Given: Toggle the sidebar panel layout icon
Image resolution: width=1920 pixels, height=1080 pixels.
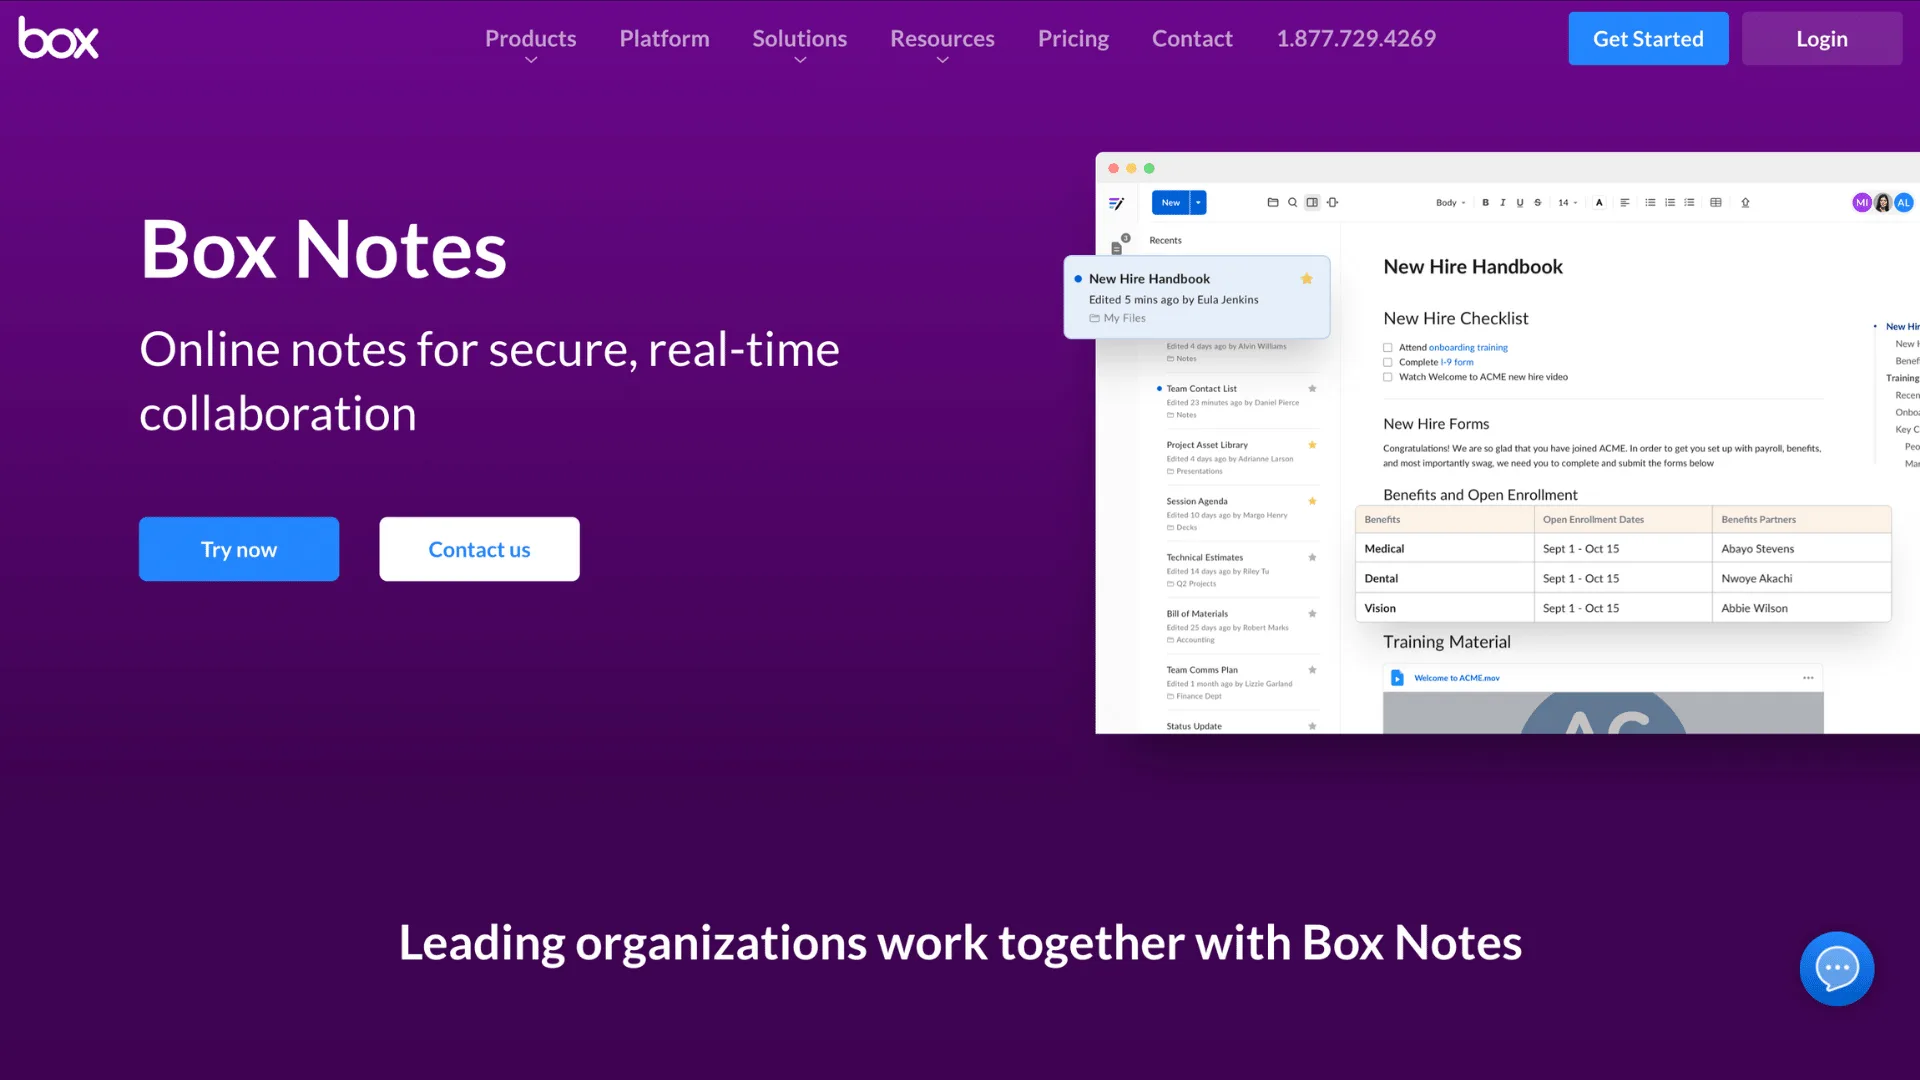Looking at the screenshot, I should 1312,202.
